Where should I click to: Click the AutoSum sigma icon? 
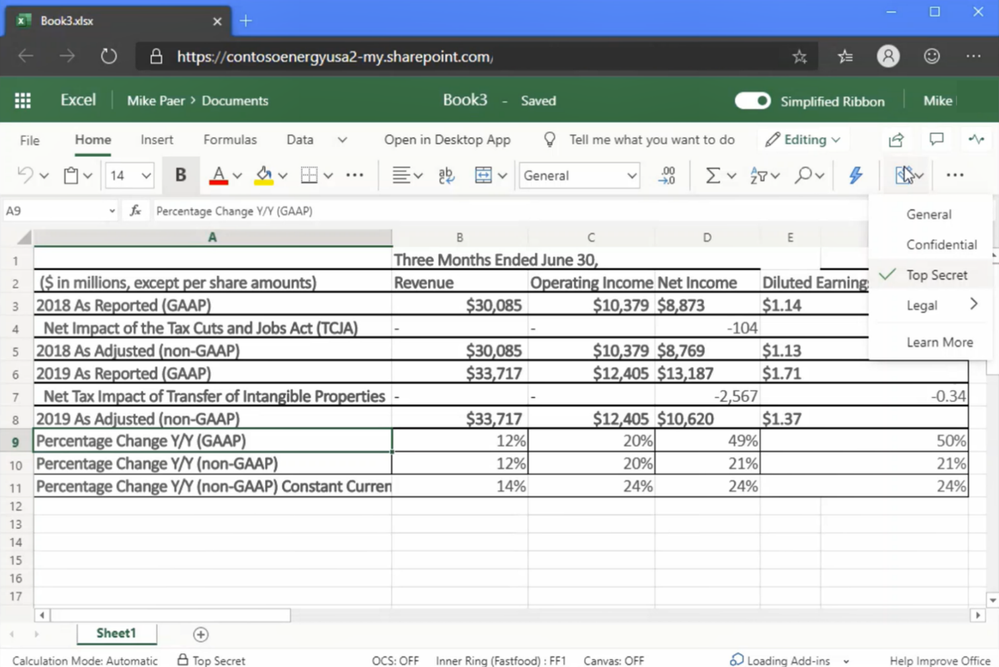click(x=712, y=175)
